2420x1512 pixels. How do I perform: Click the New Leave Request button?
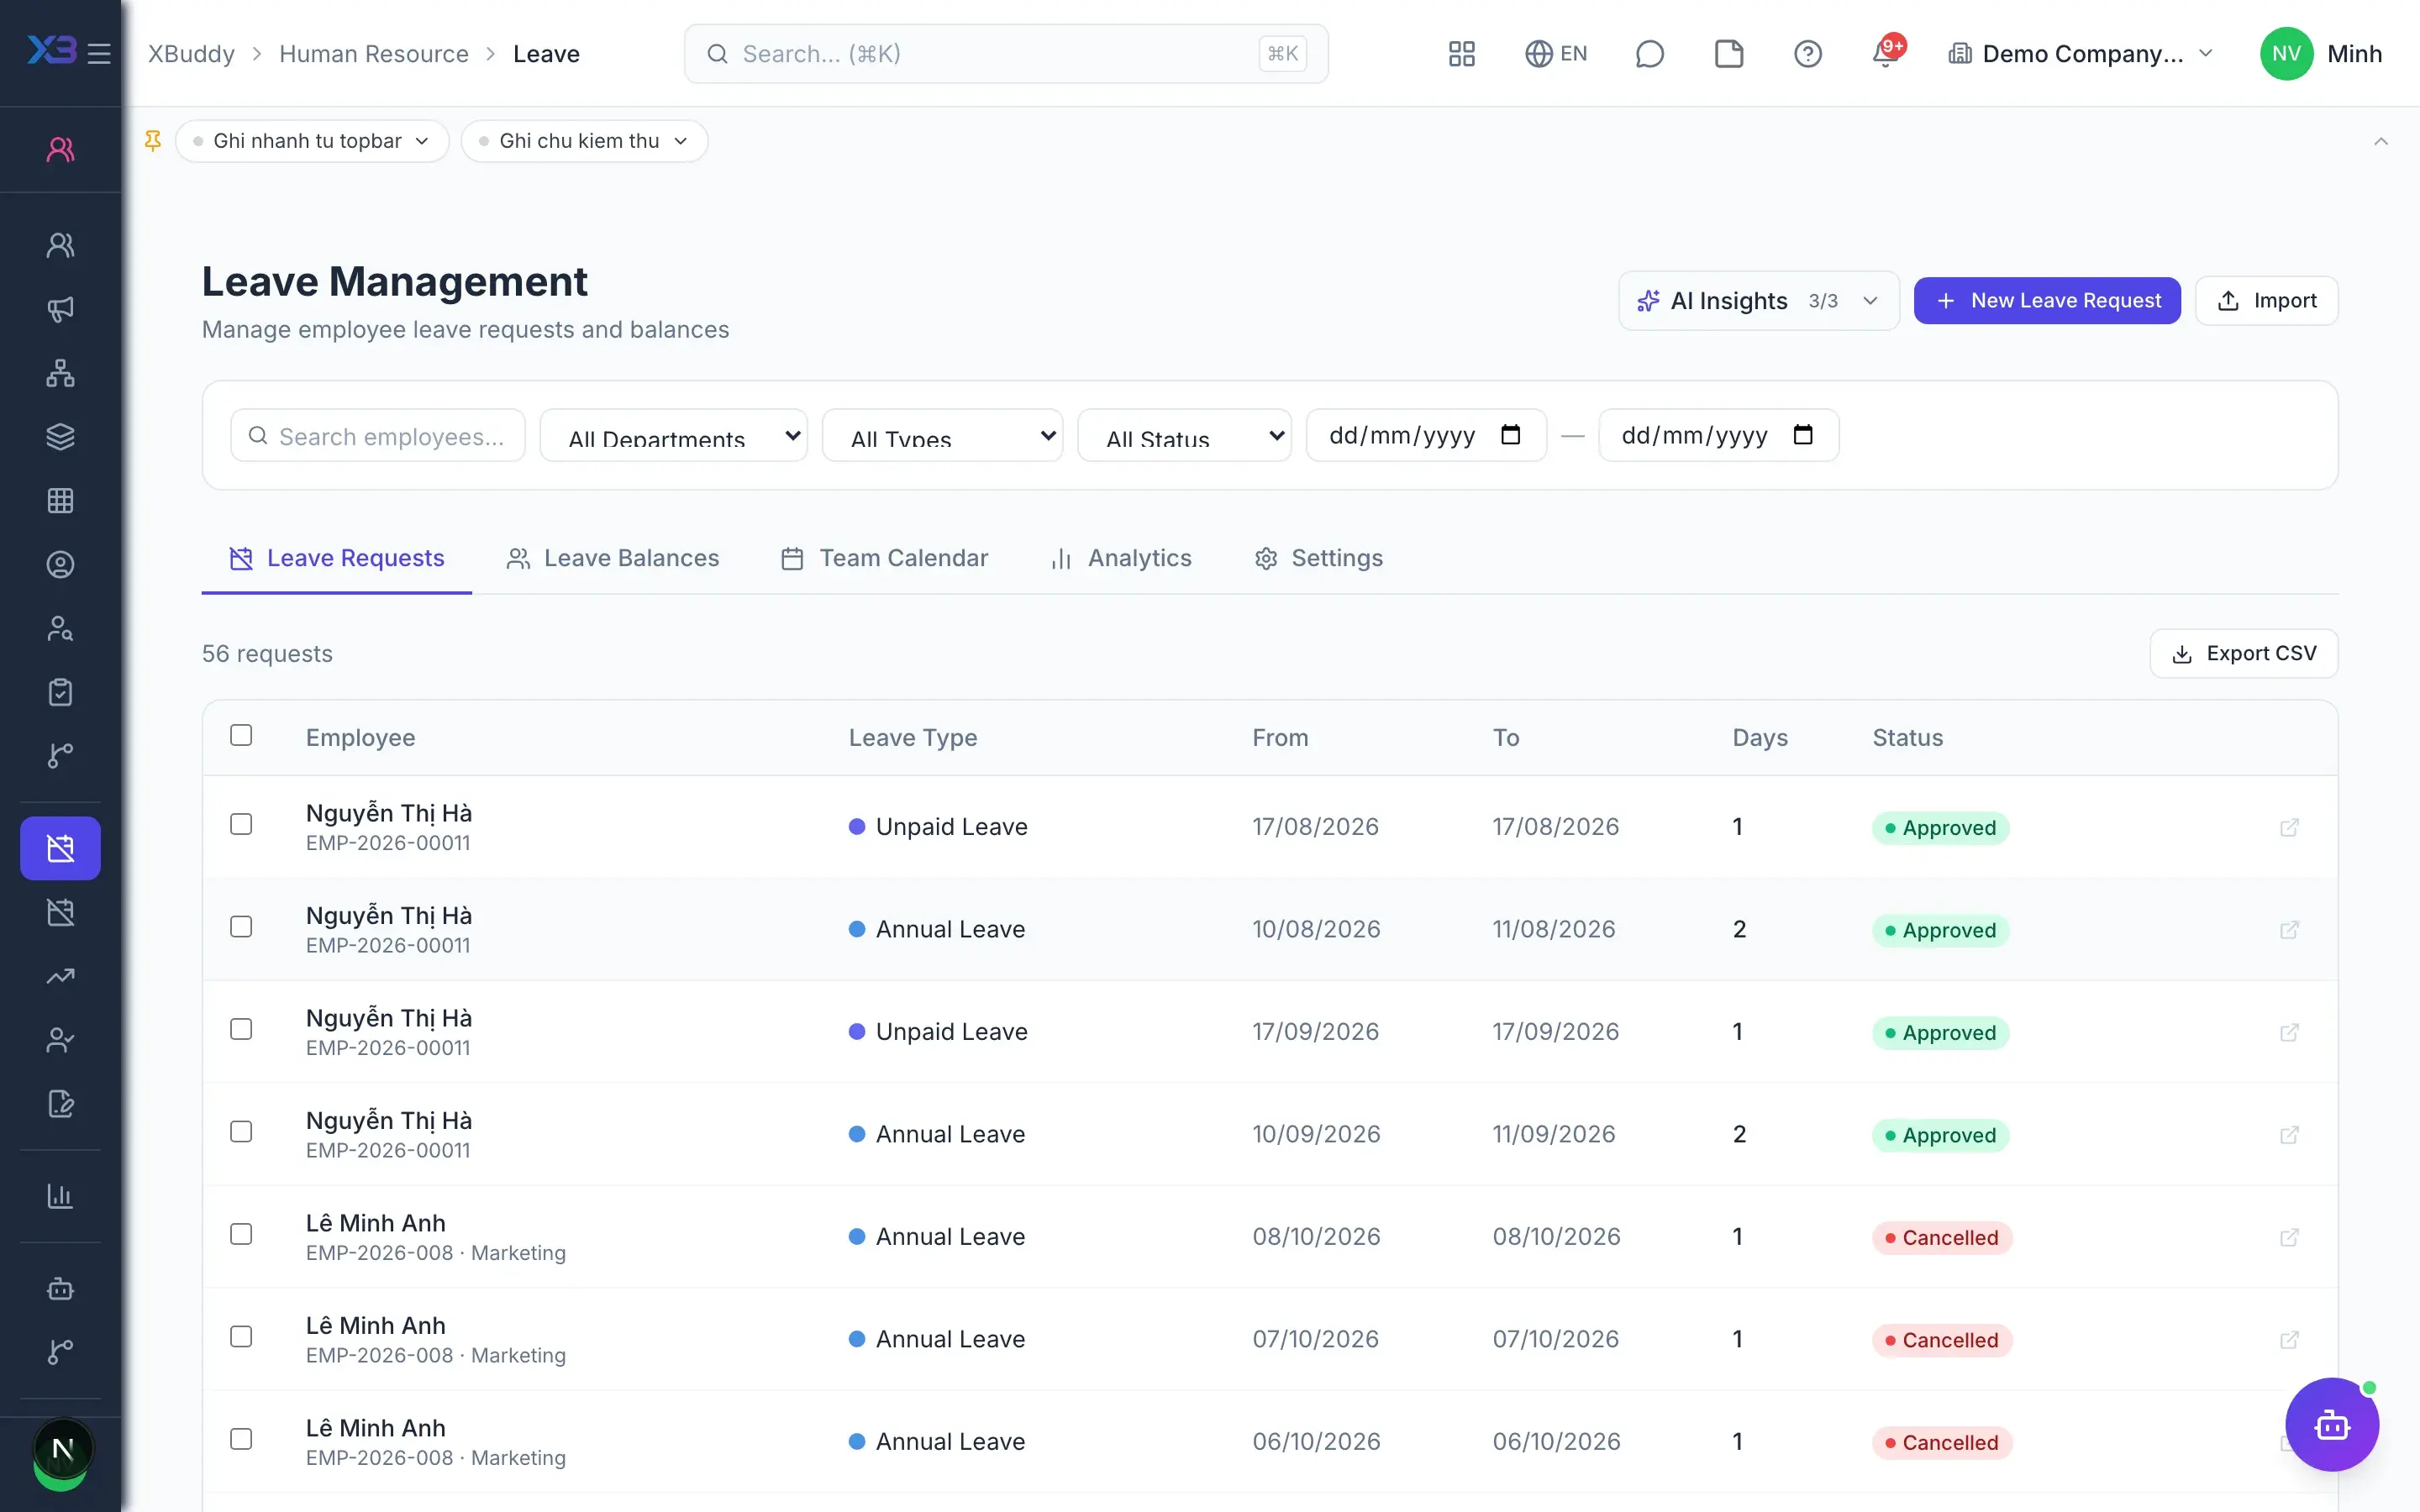2047,301
